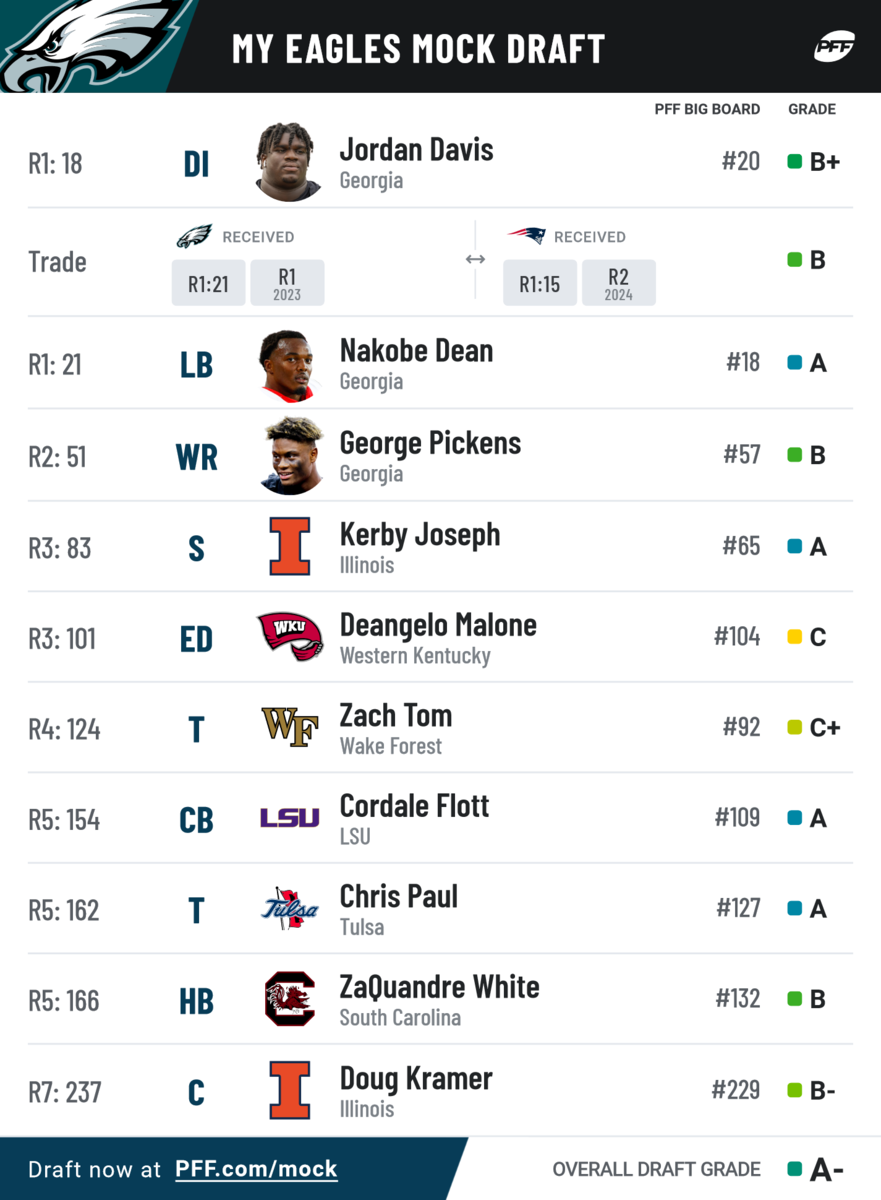This screenshot has width=881, height=1200.
Task: Click the South Carolina Gamecocks logo
Action: coord(290,999)
